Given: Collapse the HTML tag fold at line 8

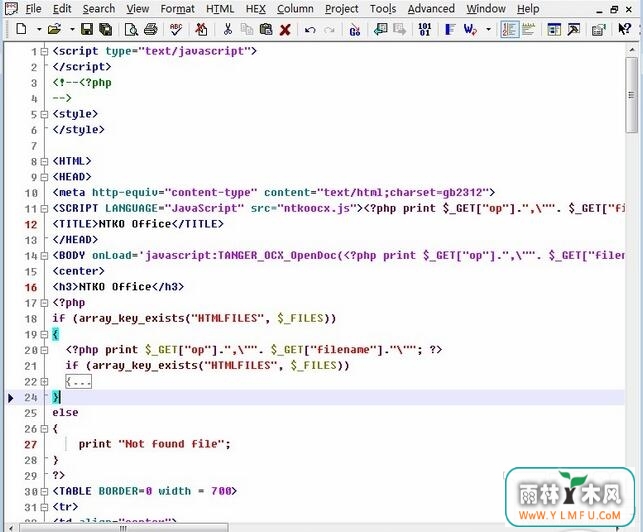Looking at the screenshot, I should pos(44,162).
